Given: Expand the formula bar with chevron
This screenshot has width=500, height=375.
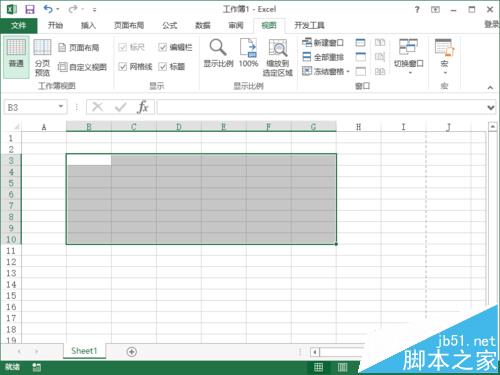Looking at the screenshot, I should point(490,108).
